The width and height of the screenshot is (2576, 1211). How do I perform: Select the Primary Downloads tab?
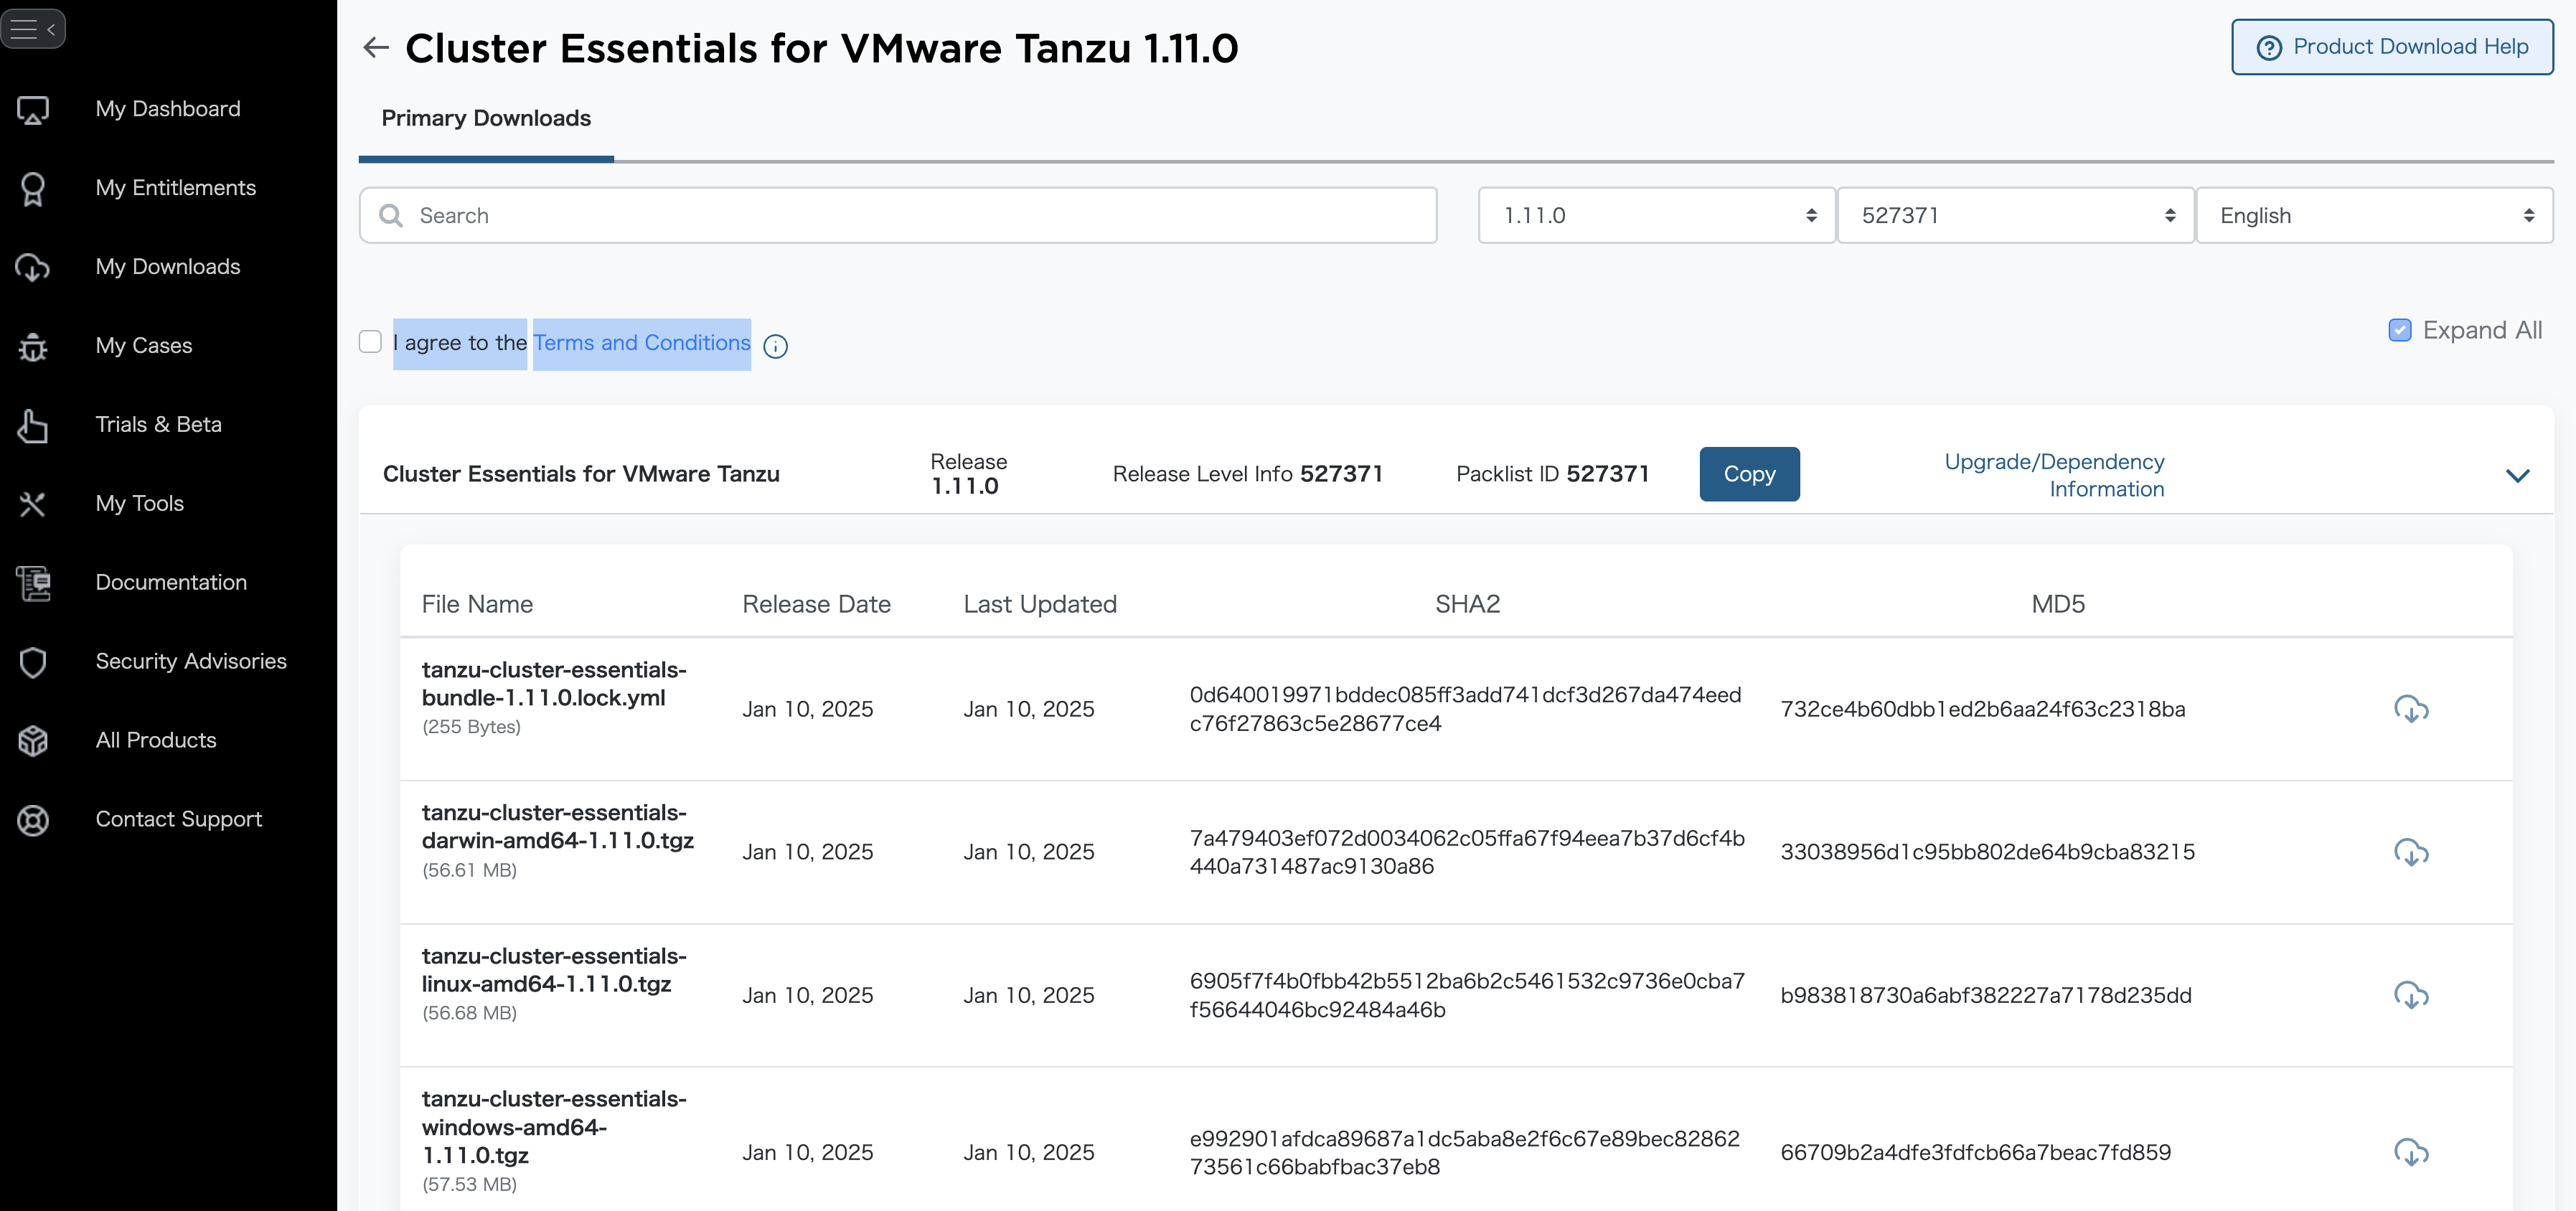click(x=486, y=118)
